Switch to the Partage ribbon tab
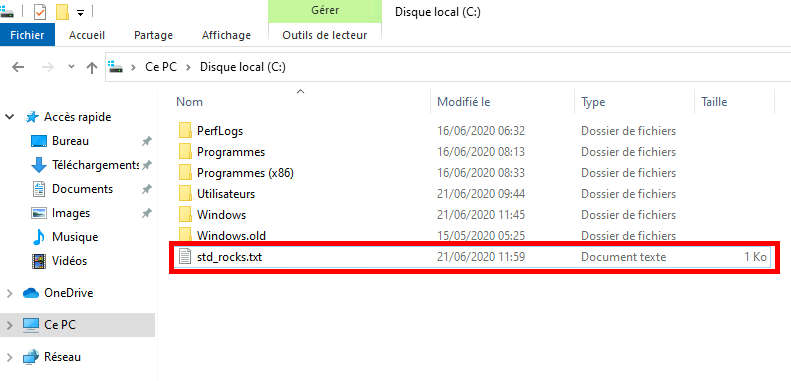 [153, 35]
